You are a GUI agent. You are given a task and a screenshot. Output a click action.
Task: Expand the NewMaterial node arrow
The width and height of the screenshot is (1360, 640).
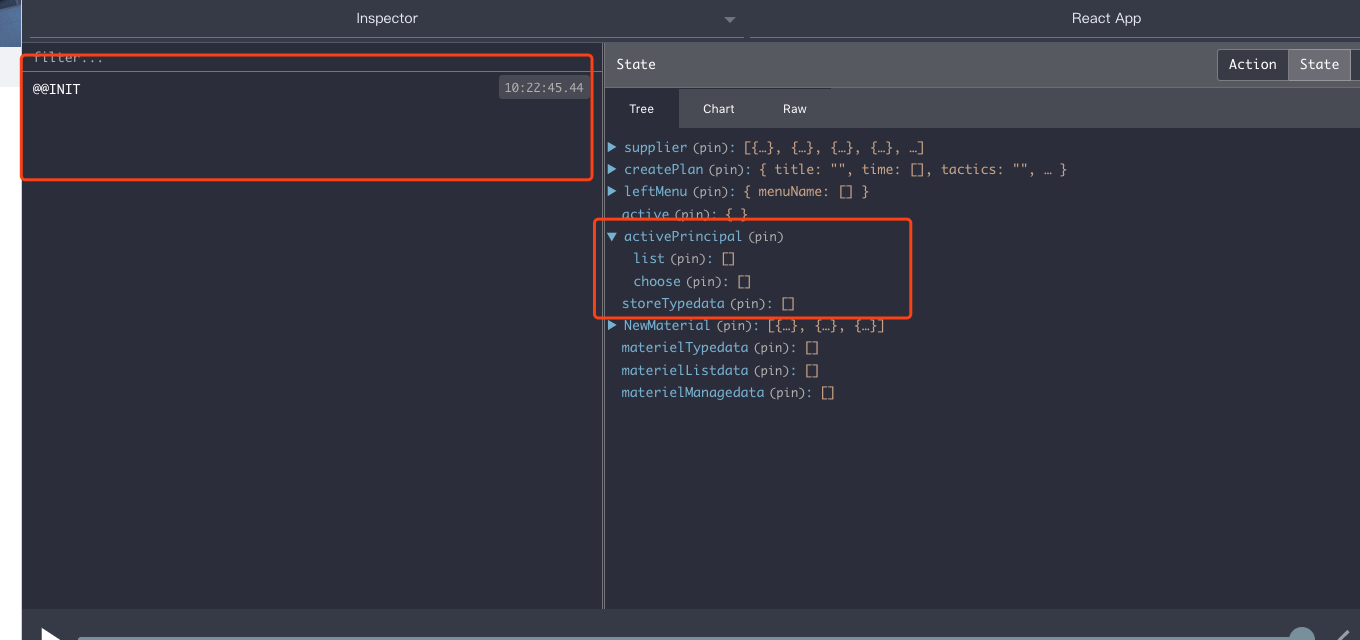[x=612, y=325]
